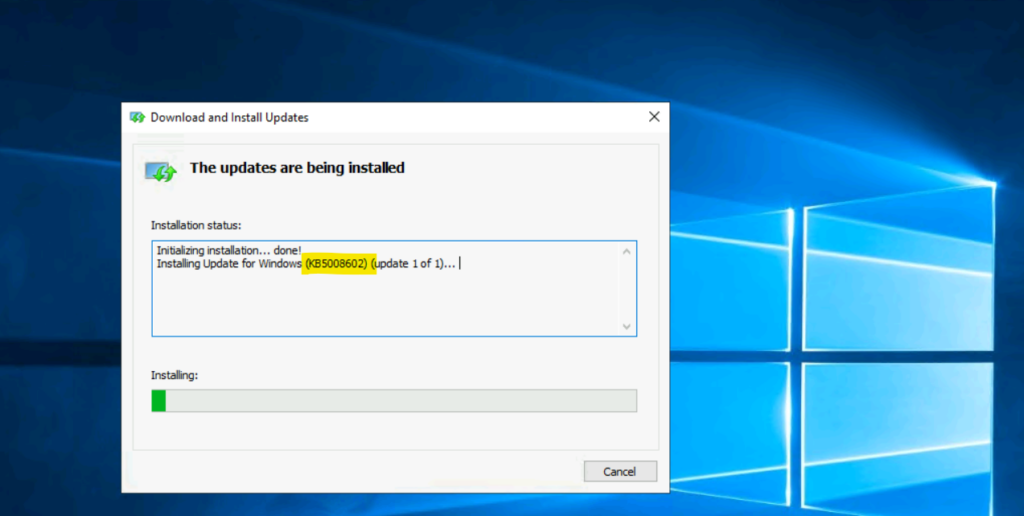Click the 'Initializing installation... done!' line
The width and height of the screenshot is (1024, 516).
point(229,250)
